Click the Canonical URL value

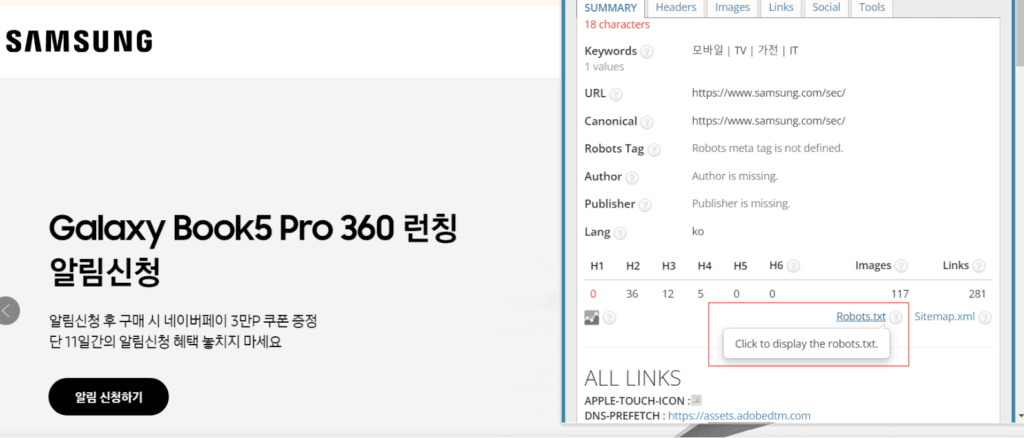pos(769,121)
